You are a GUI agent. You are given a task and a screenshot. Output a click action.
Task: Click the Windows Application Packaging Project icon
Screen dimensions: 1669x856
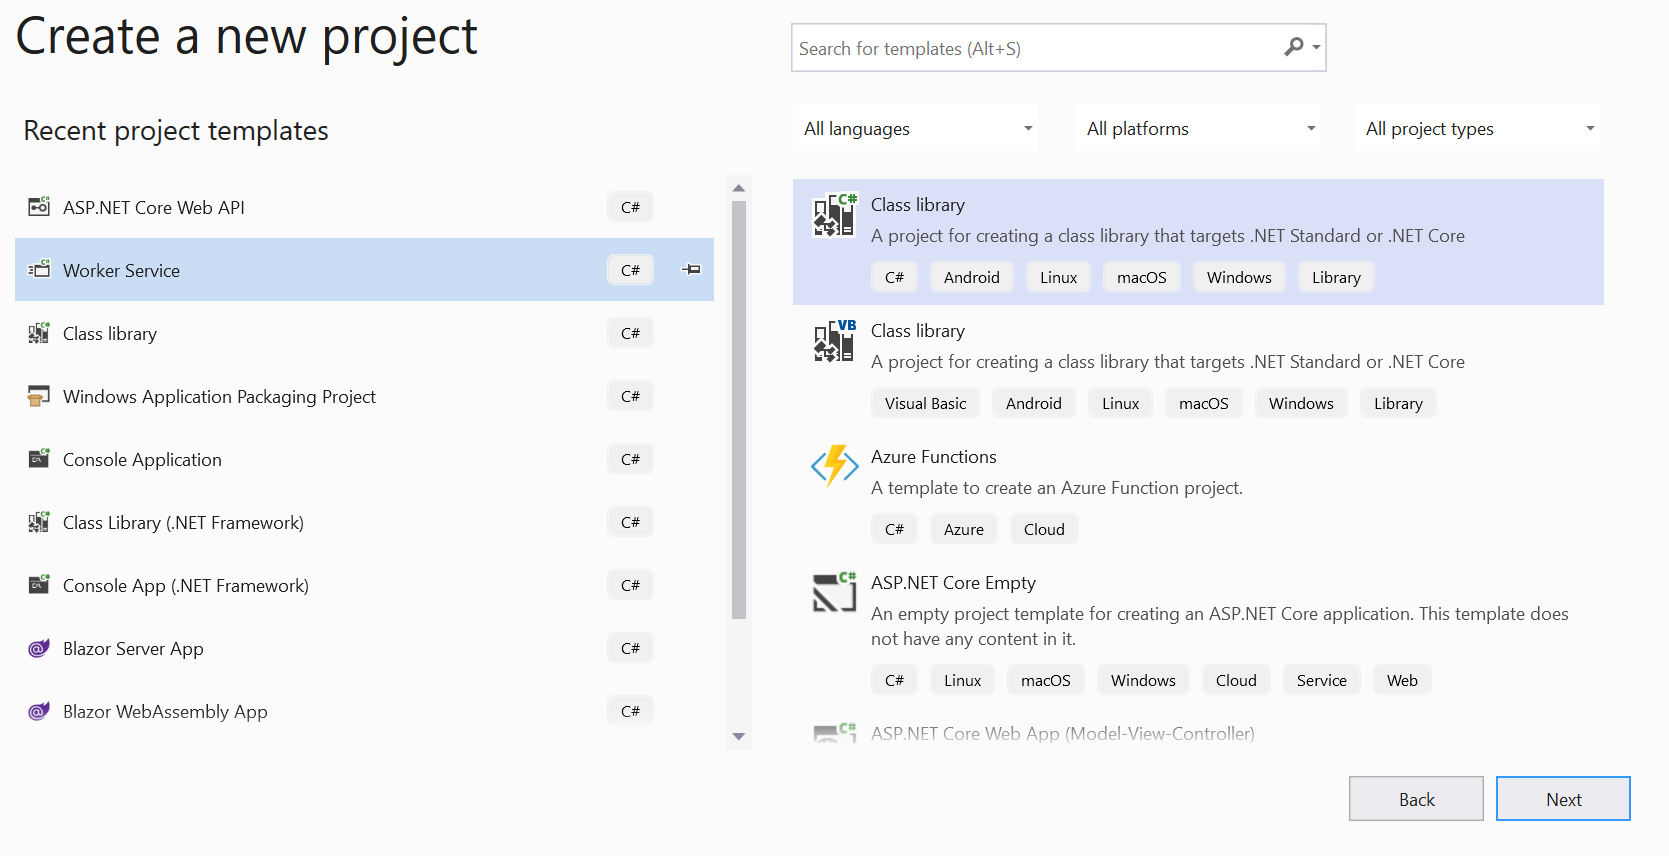click(39, 397)
